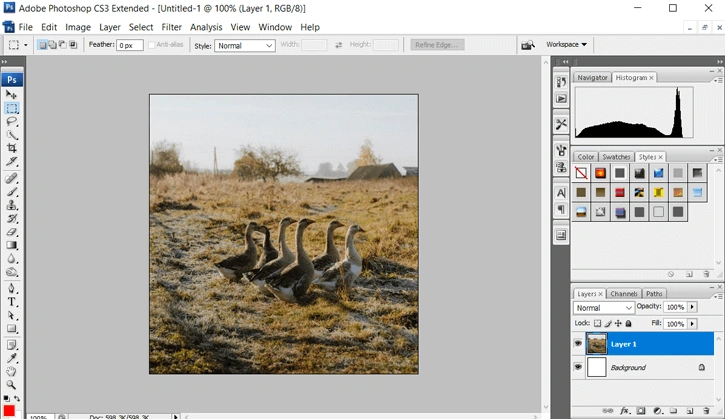
Task: Open the Layers panel options menu
Action: (x=717, y=296)
